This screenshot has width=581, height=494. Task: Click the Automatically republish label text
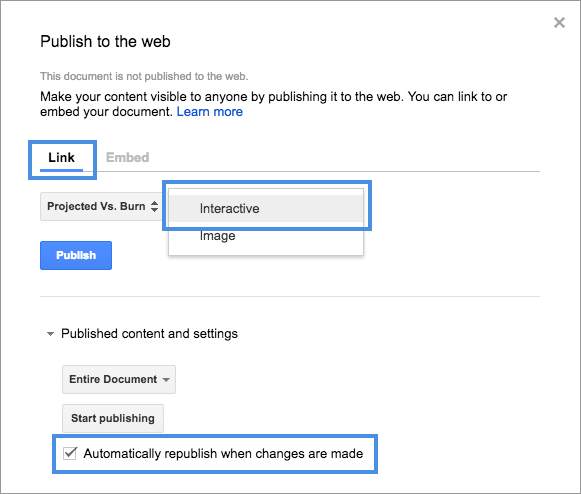[x=223, y=454]
